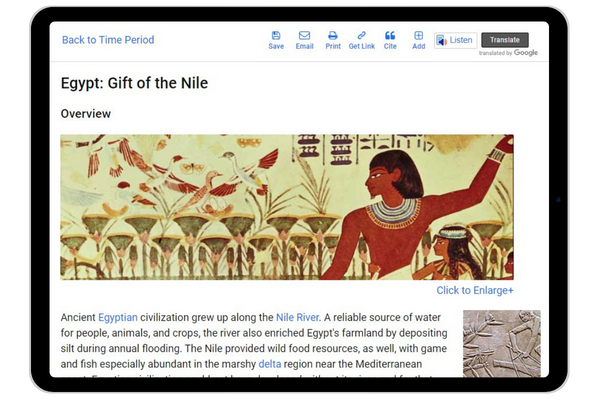Open citation via the Cite quotation icon
This screenshot has height=400, width=600.
pos(390,36)
